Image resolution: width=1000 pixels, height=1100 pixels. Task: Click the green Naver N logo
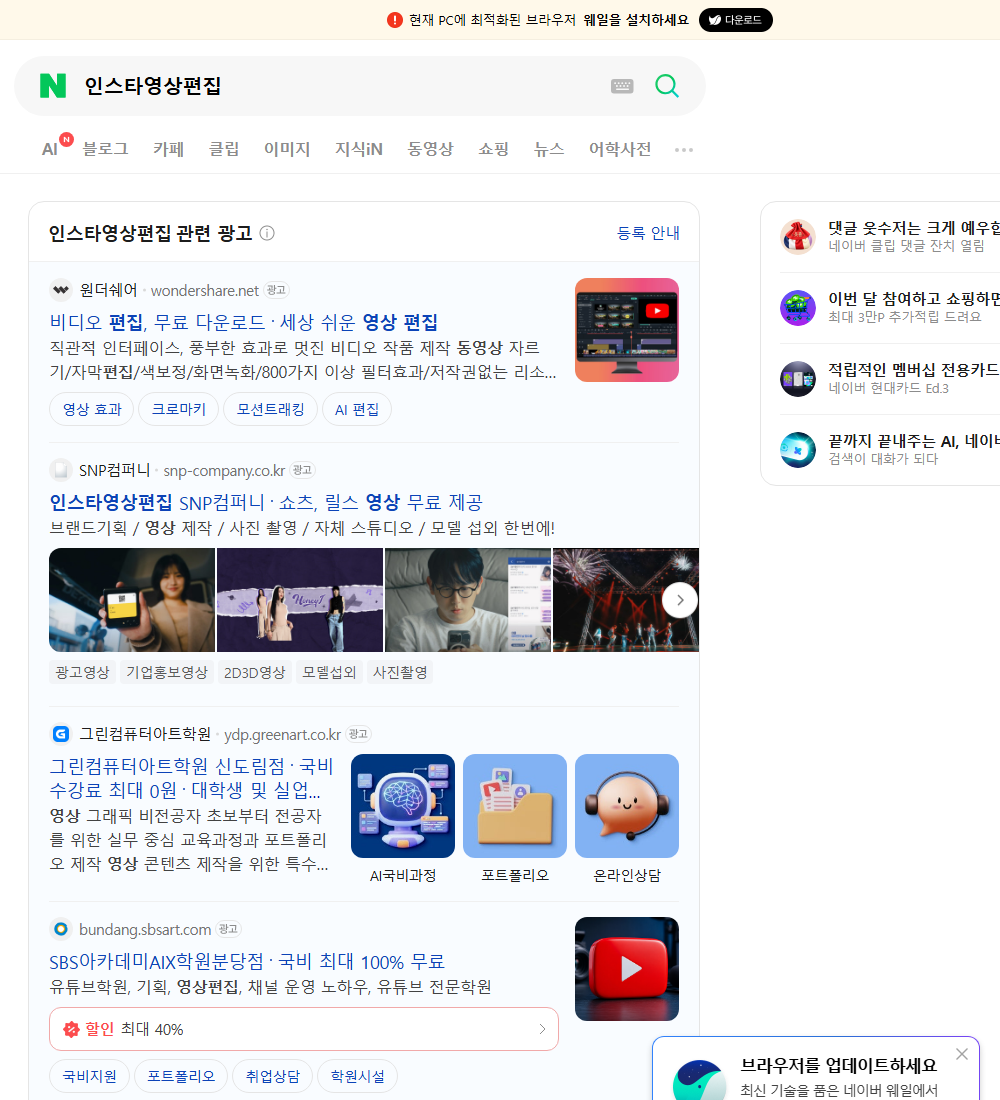click(53, 86)
